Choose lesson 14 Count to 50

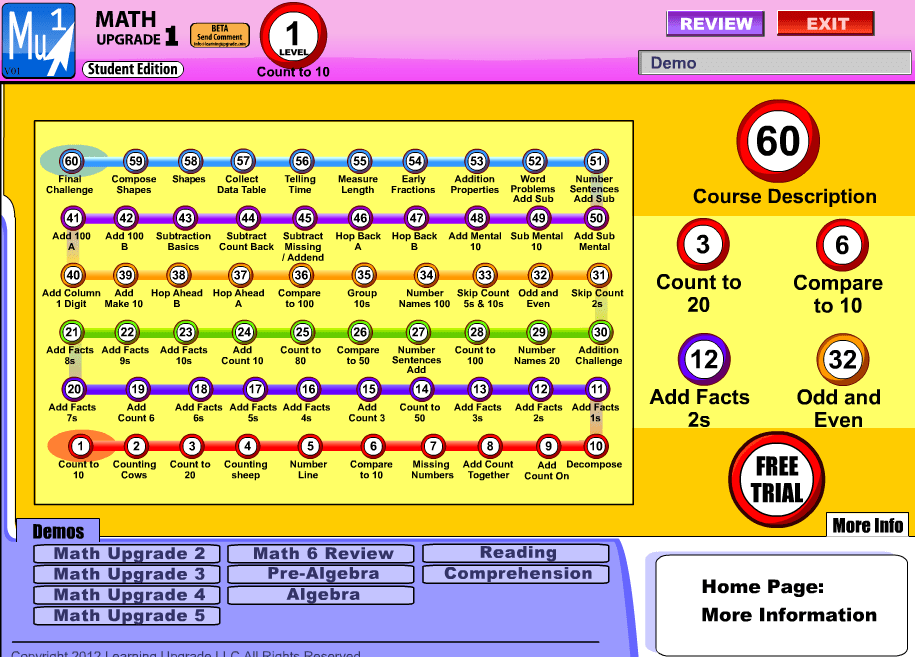pos(421,389)
